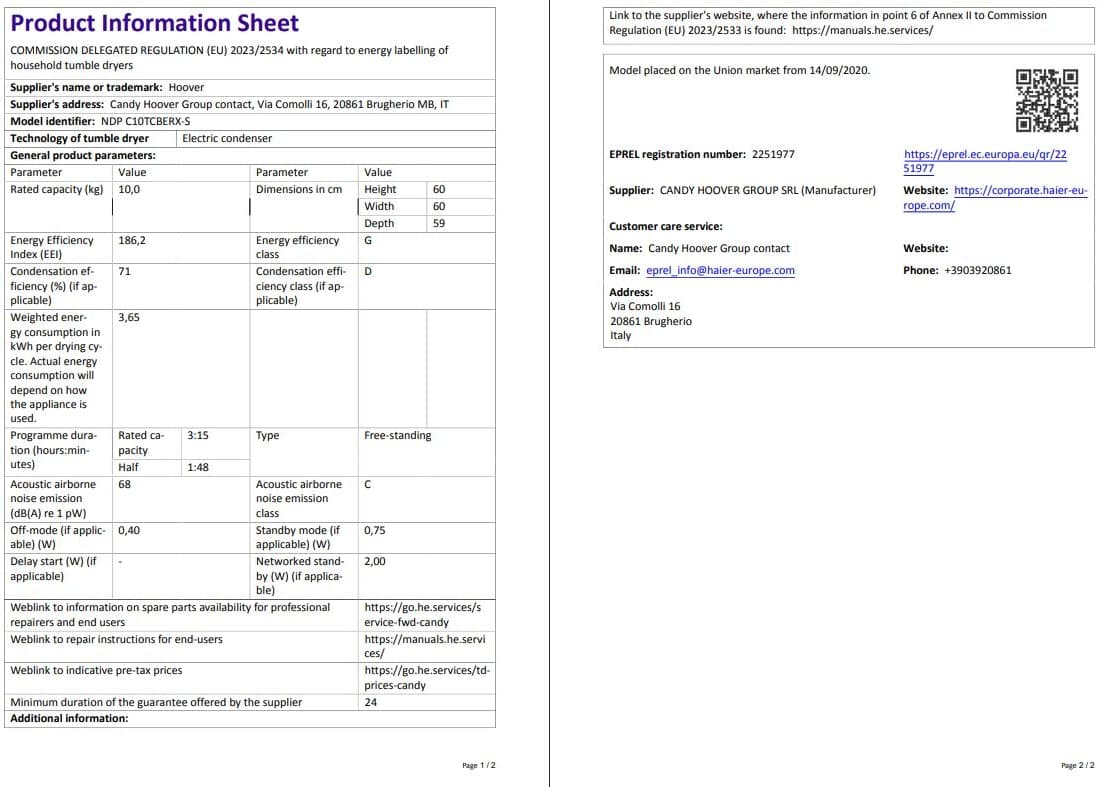Open the eprel.ec.europa.eu QR link
The image size is (1098, 787).
[985, 161]
